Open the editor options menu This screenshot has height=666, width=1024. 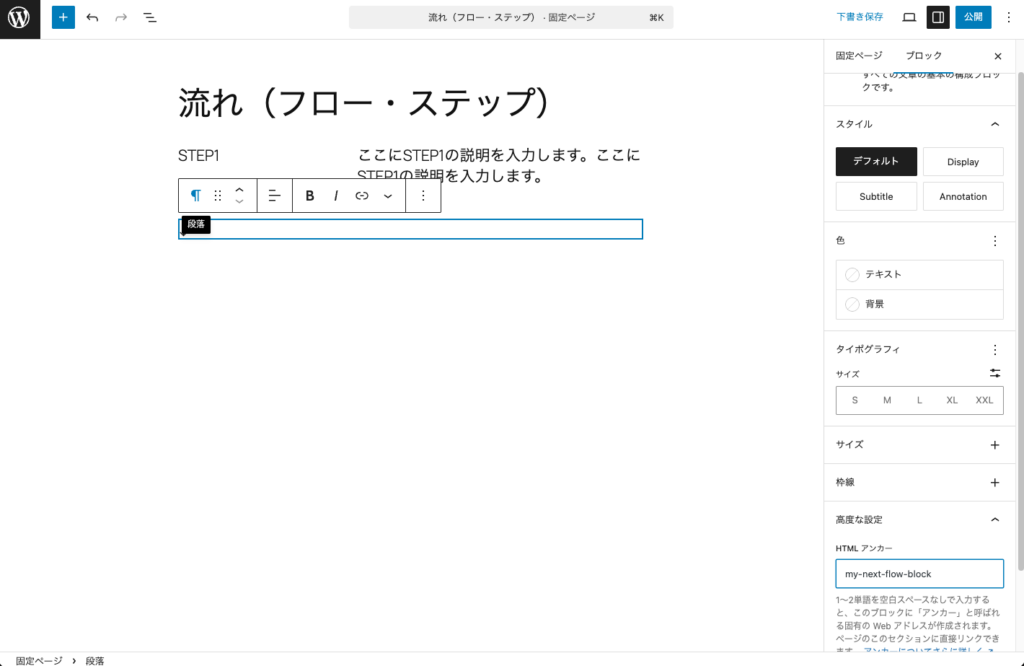click(x=1008, y=17)
